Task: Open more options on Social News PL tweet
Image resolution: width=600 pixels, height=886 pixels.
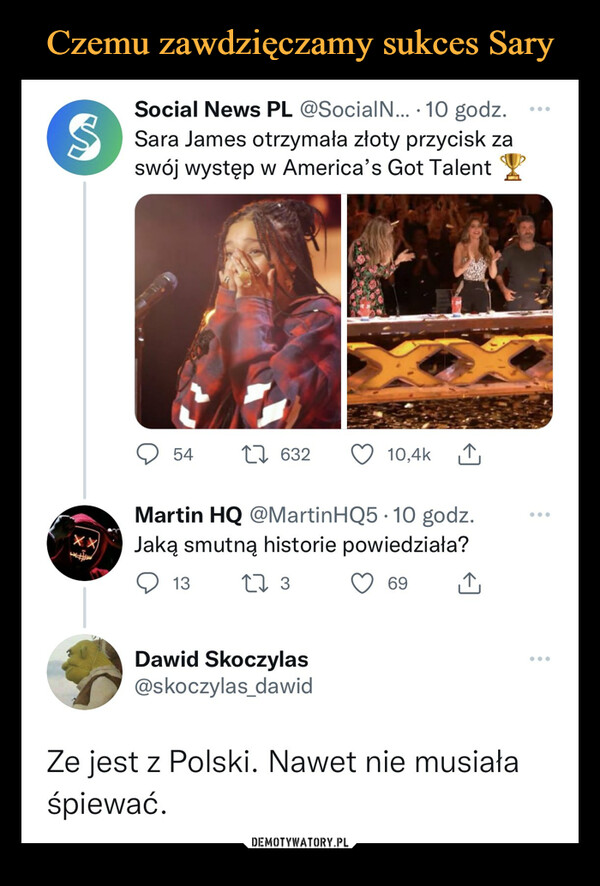Action: [540, 108]
